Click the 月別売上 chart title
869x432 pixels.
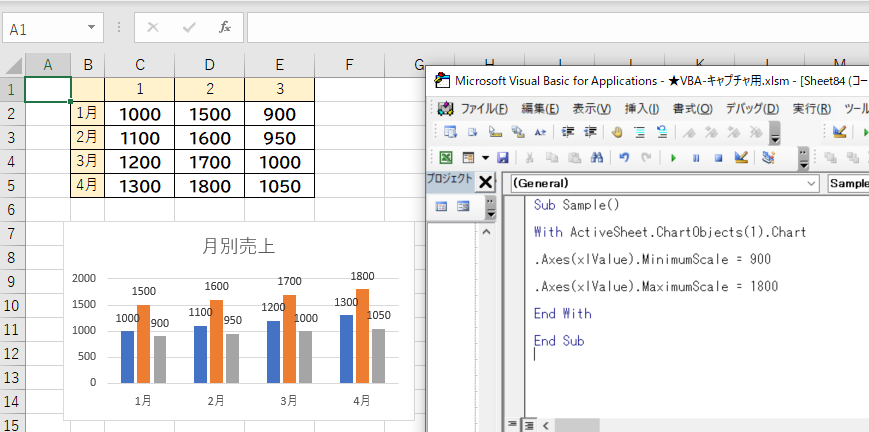tap(238, 246)
